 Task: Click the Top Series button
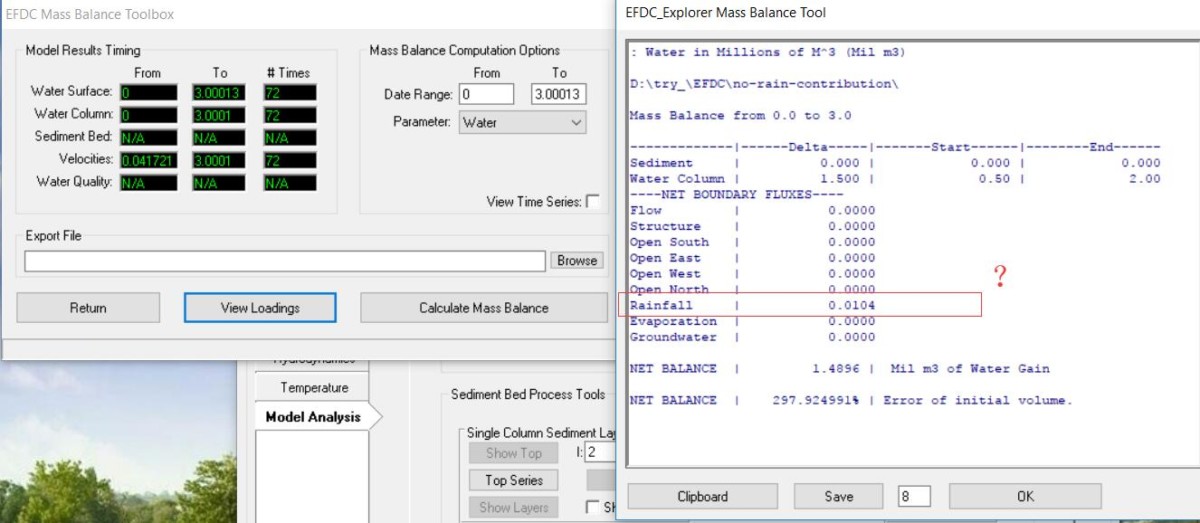pos(514,481)
